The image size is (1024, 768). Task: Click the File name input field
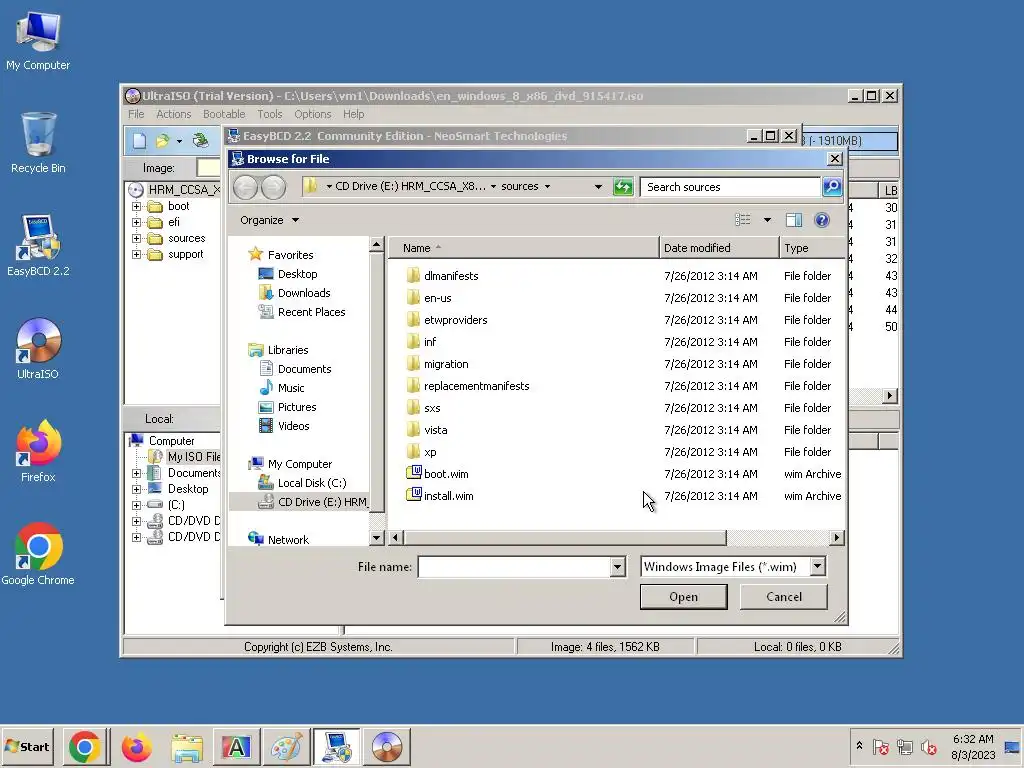pyautogui.click(x=514, y=567)
